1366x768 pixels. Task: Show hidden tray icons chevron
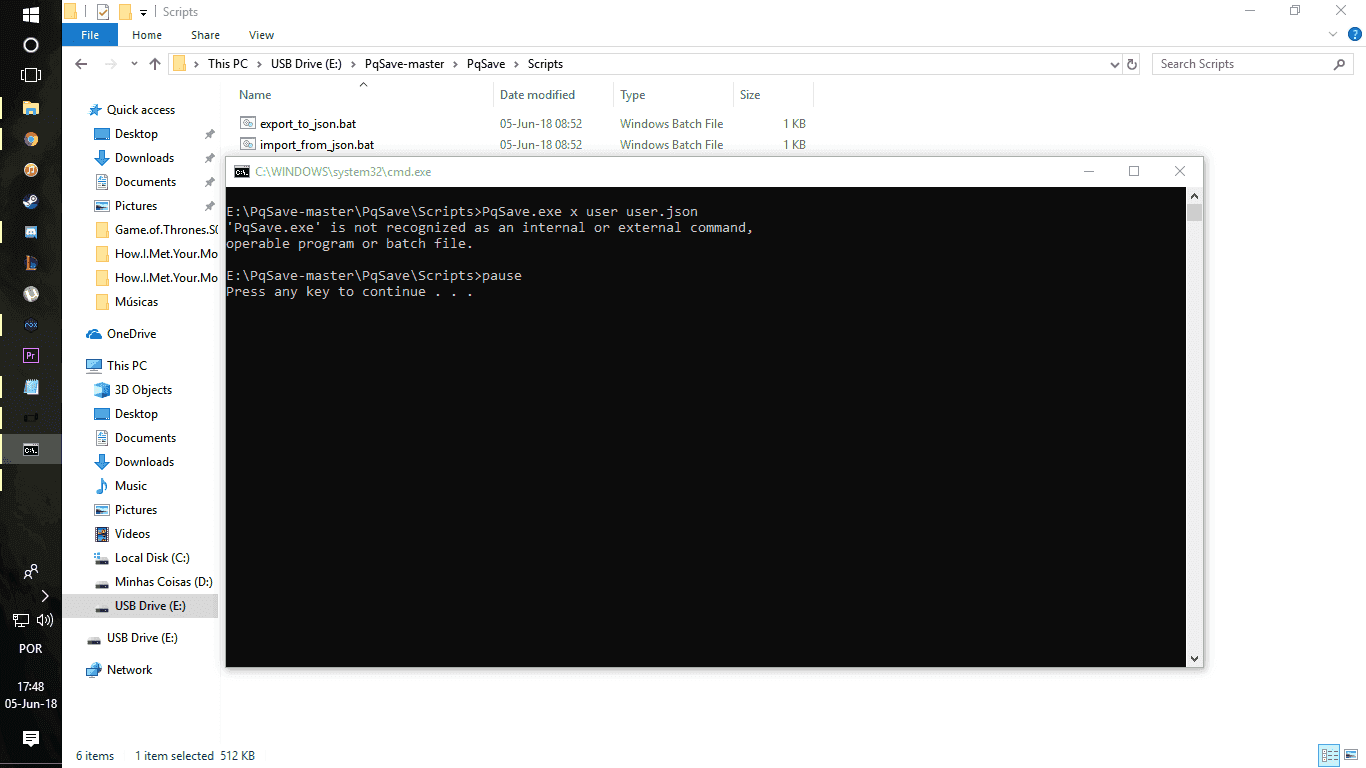coord(44,595)
